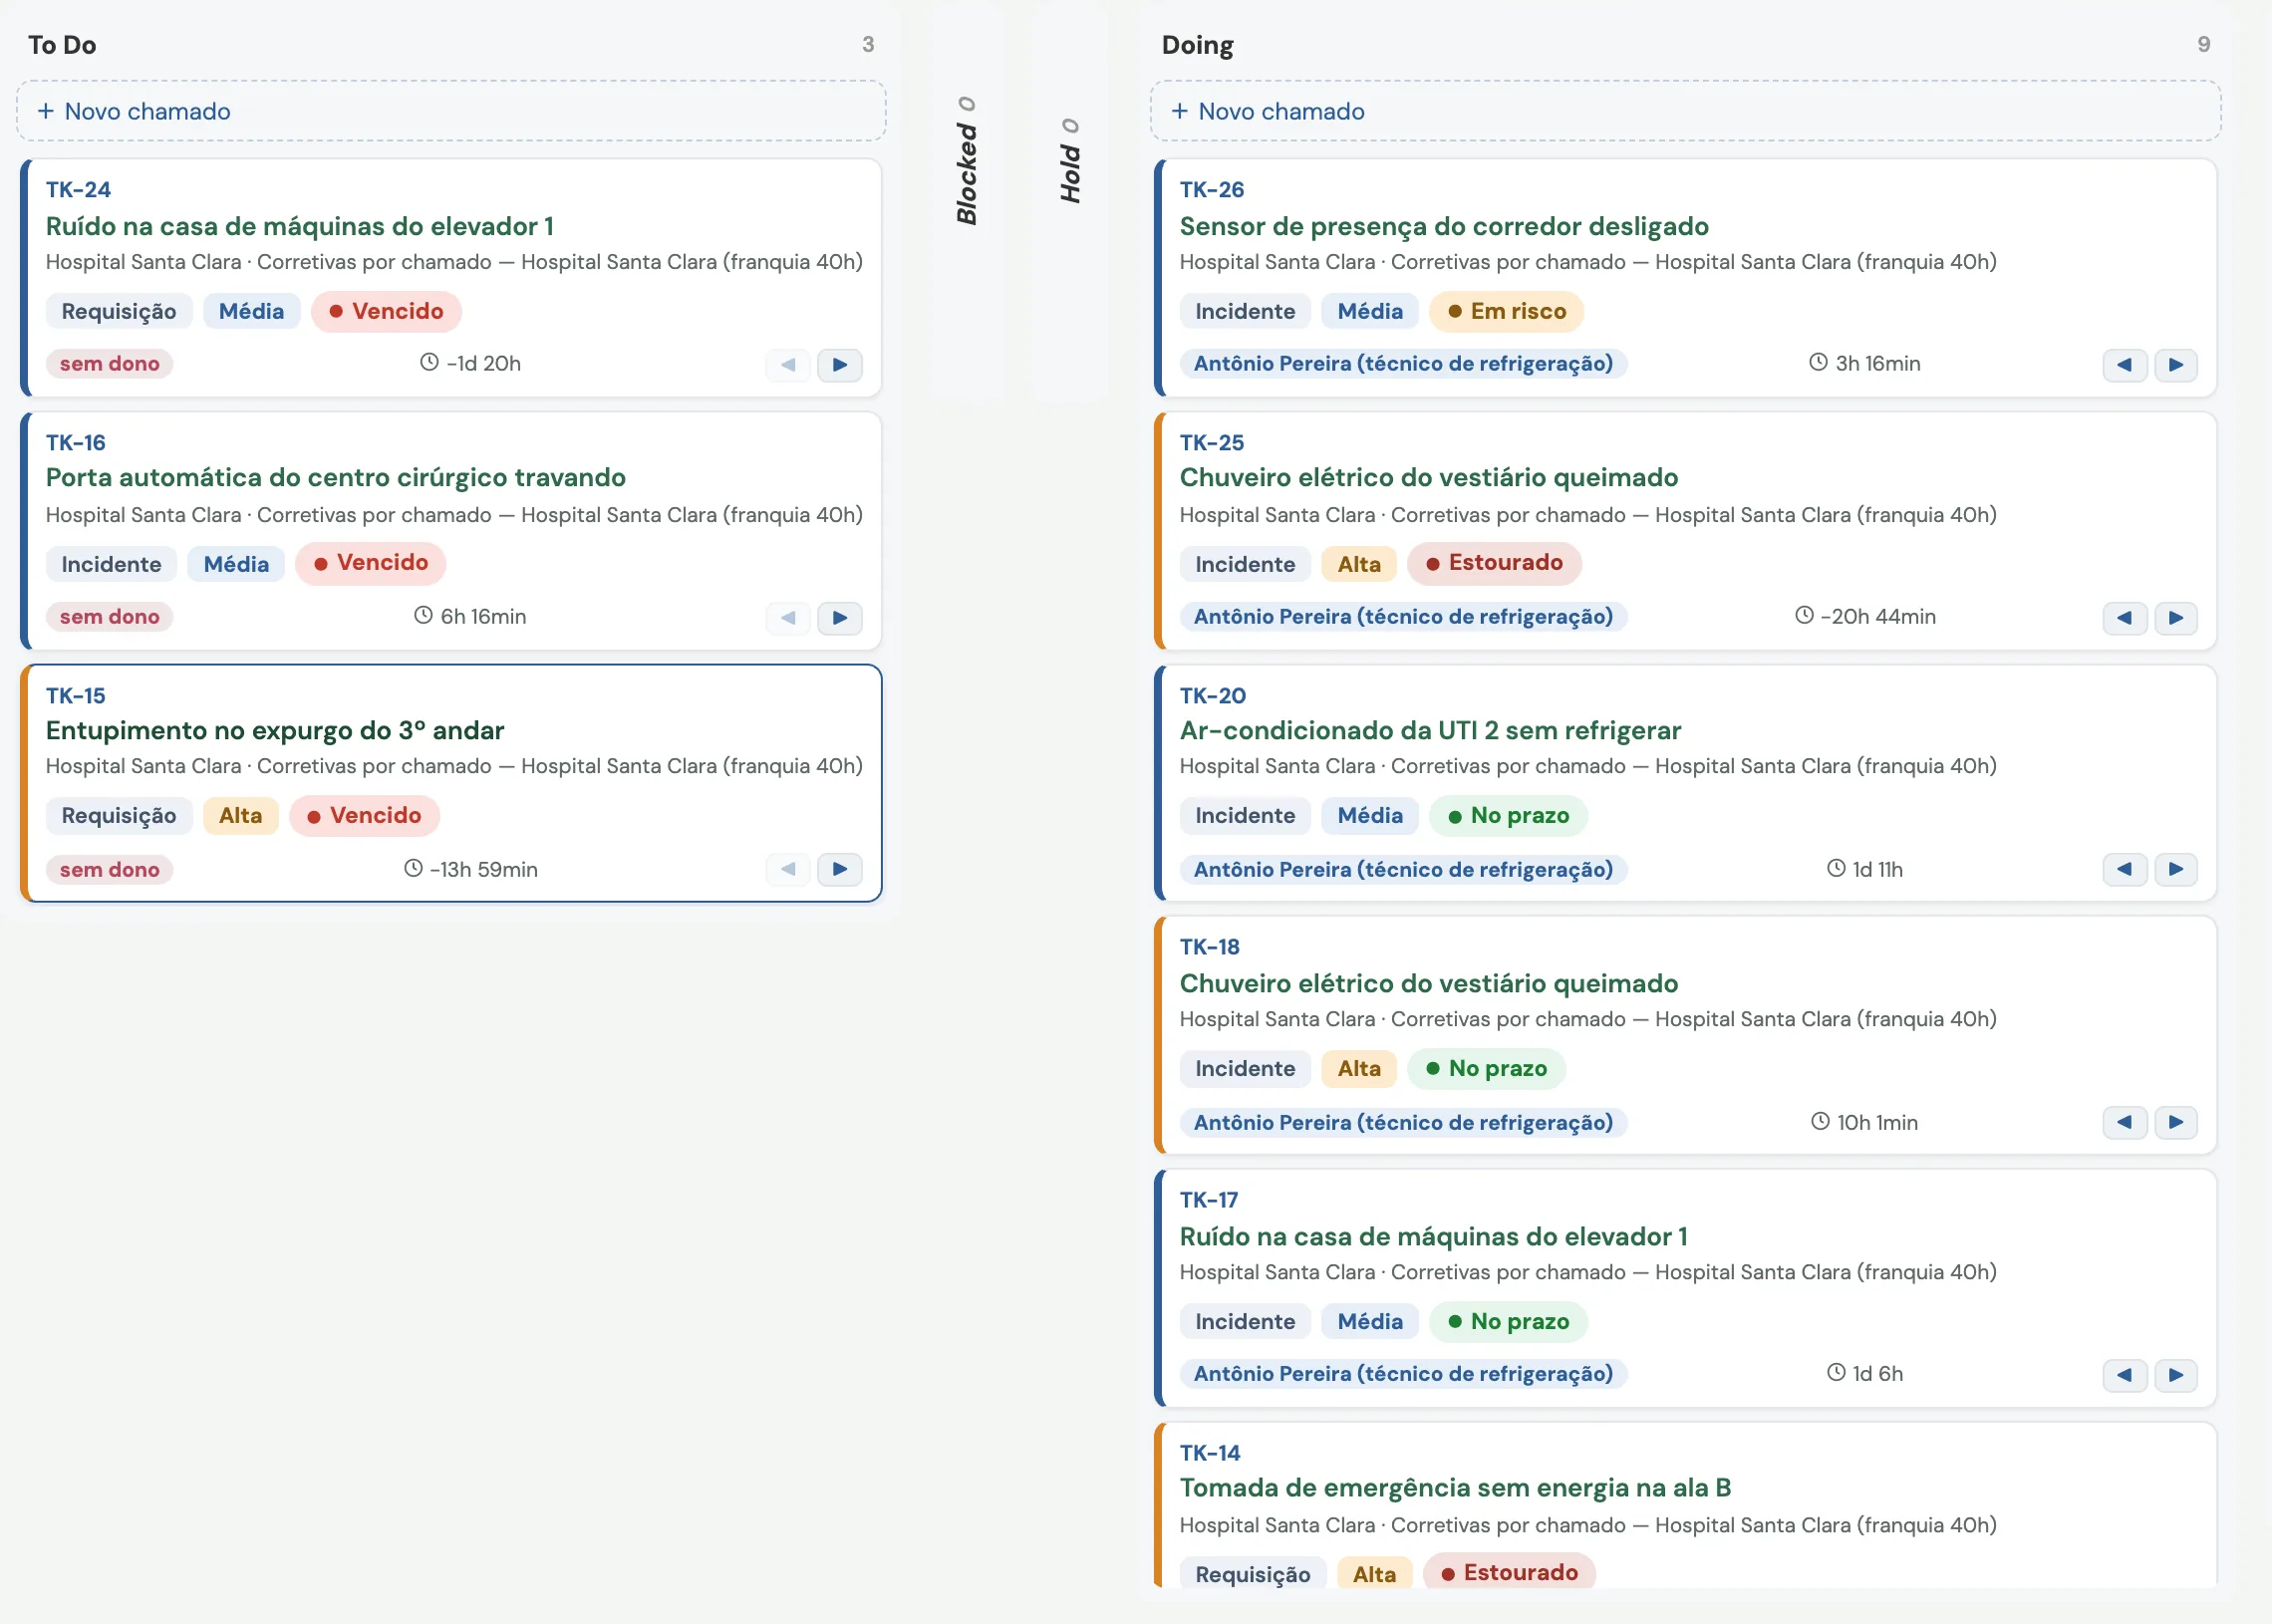Click Alta priority tag on TK-15
This screenshot has height=1624, width=2272.
[241, 815]
